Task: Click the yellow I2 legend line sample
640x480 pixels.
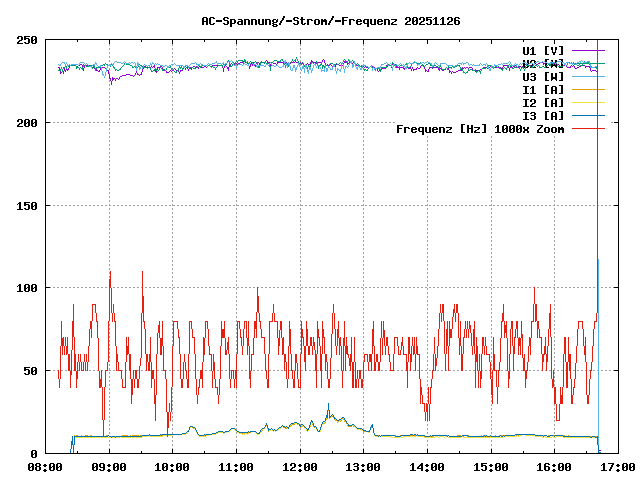Action: pos(588,102)
